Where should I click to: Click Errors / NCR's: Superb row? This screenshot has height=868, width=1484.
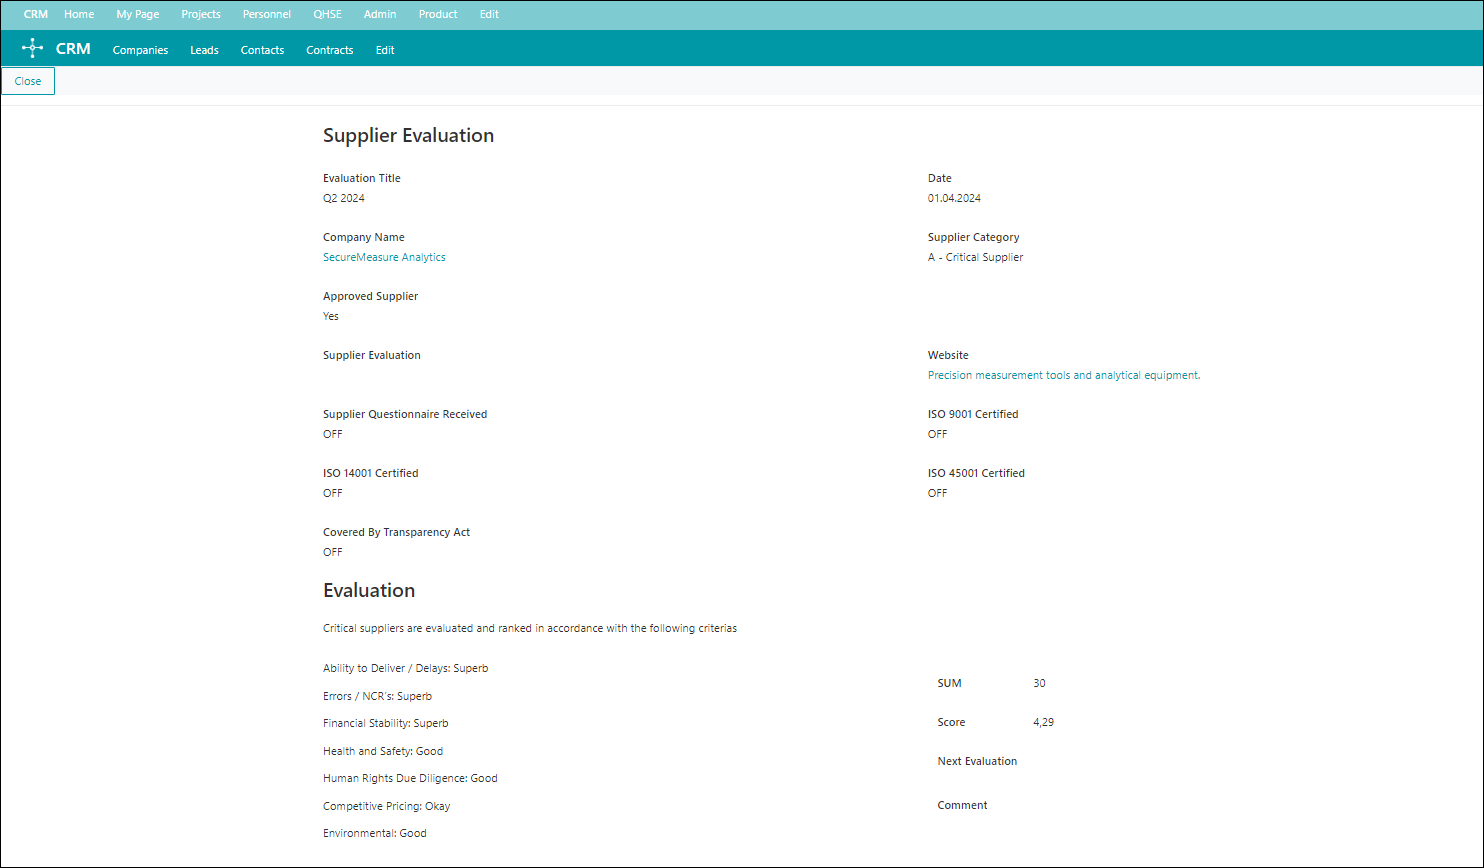tap(377, 696)
